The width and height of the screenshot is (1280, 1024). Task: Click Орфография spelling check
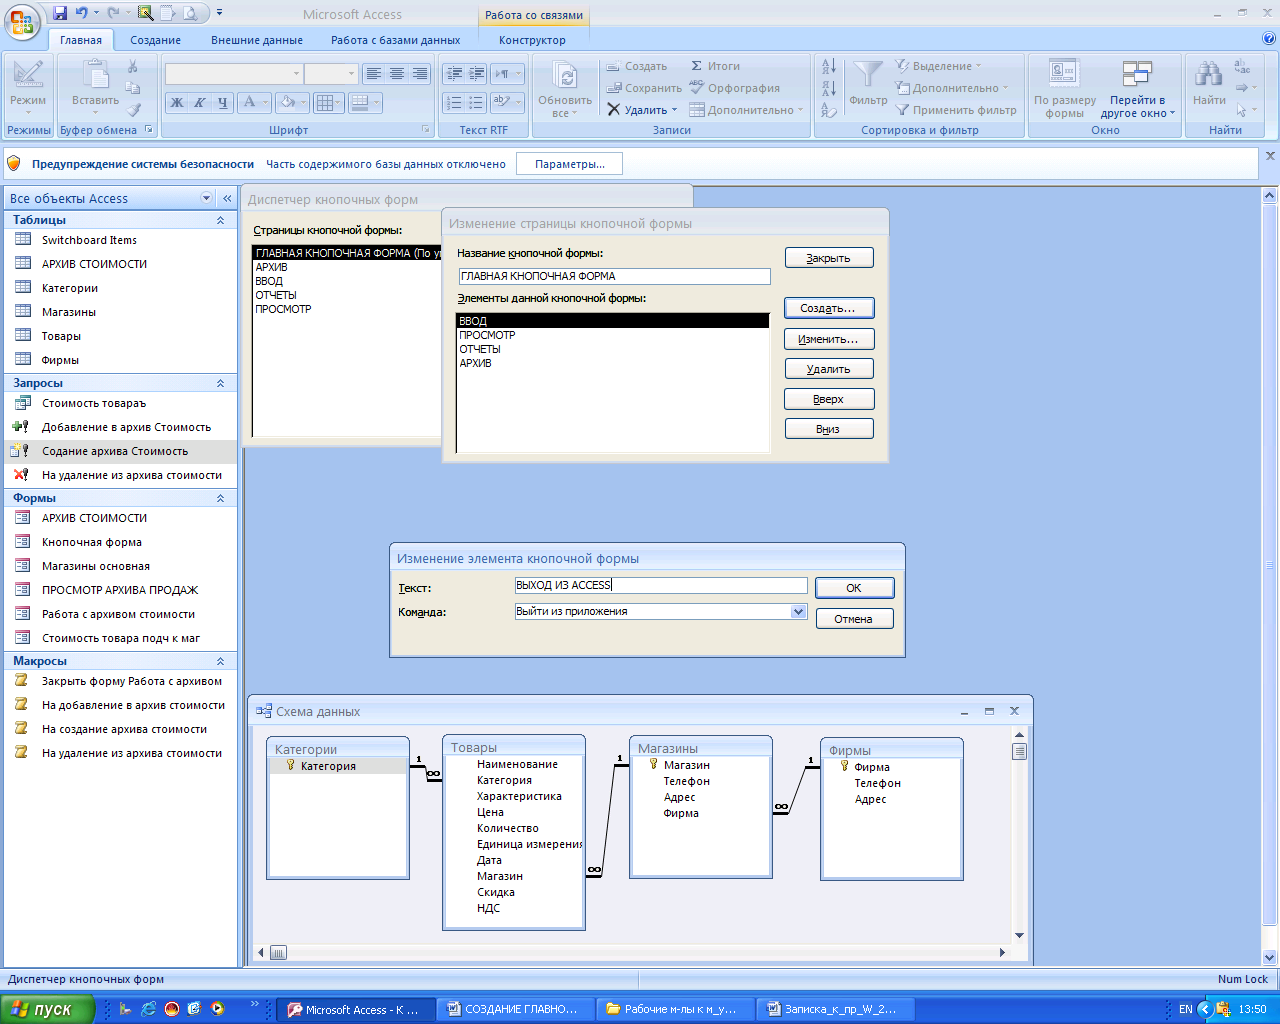tap(734, 88)
